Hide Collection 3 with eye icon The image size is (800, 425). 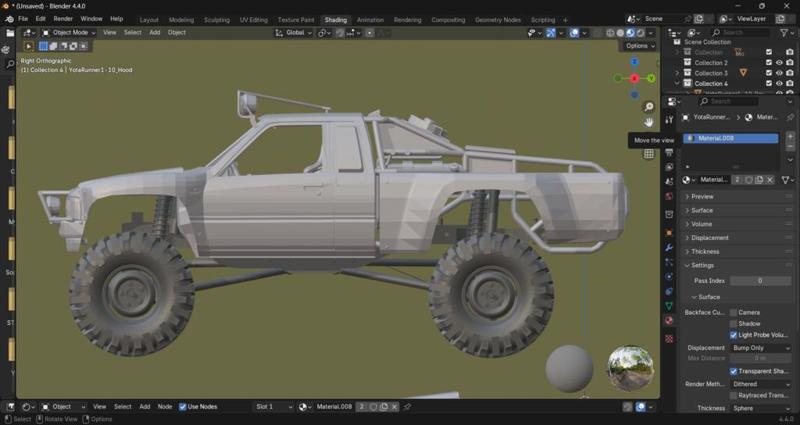click(x=779, y=73)
